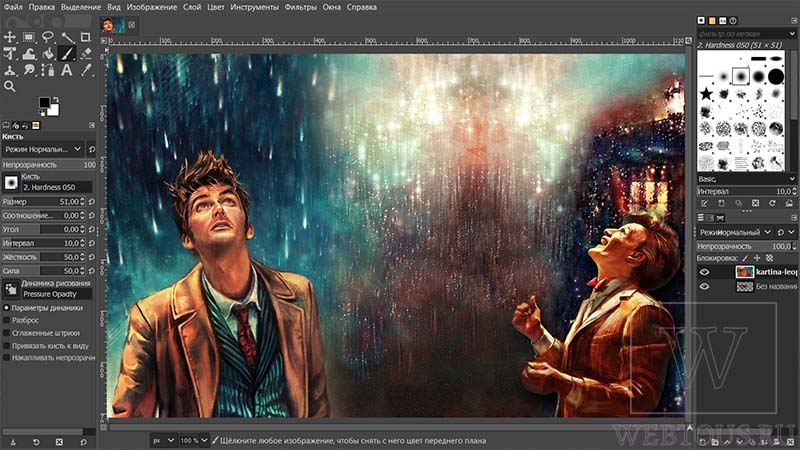
Task: Delete tool preset icon in tool options footer
Action: [x=59, y=442]
